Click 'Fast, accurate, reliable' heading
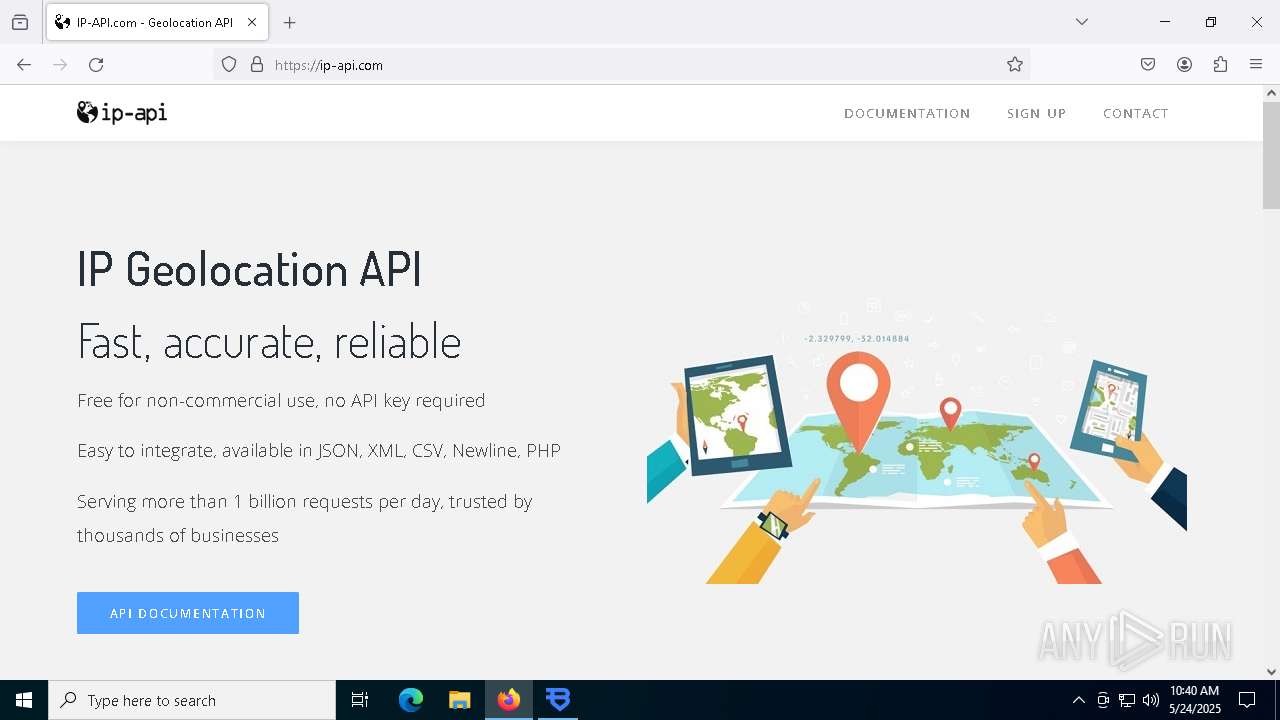The image size is (1280, 720). [269, 341]
